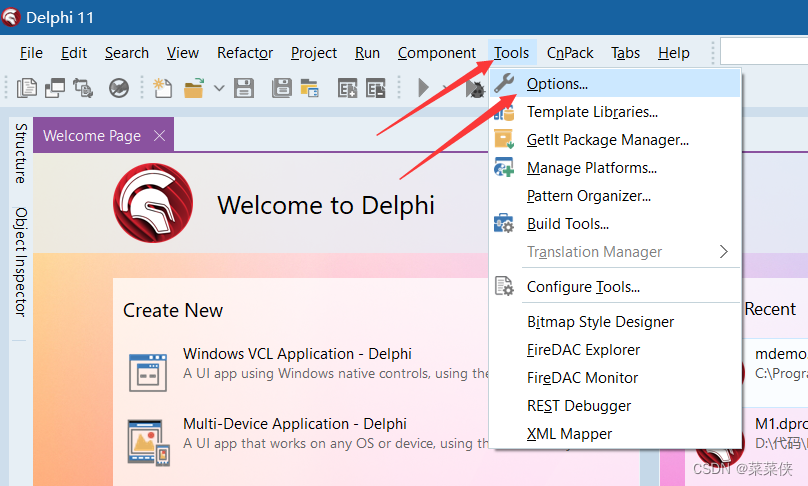Open the Tabs menu
Screen dimensions: 808x486
625,53
